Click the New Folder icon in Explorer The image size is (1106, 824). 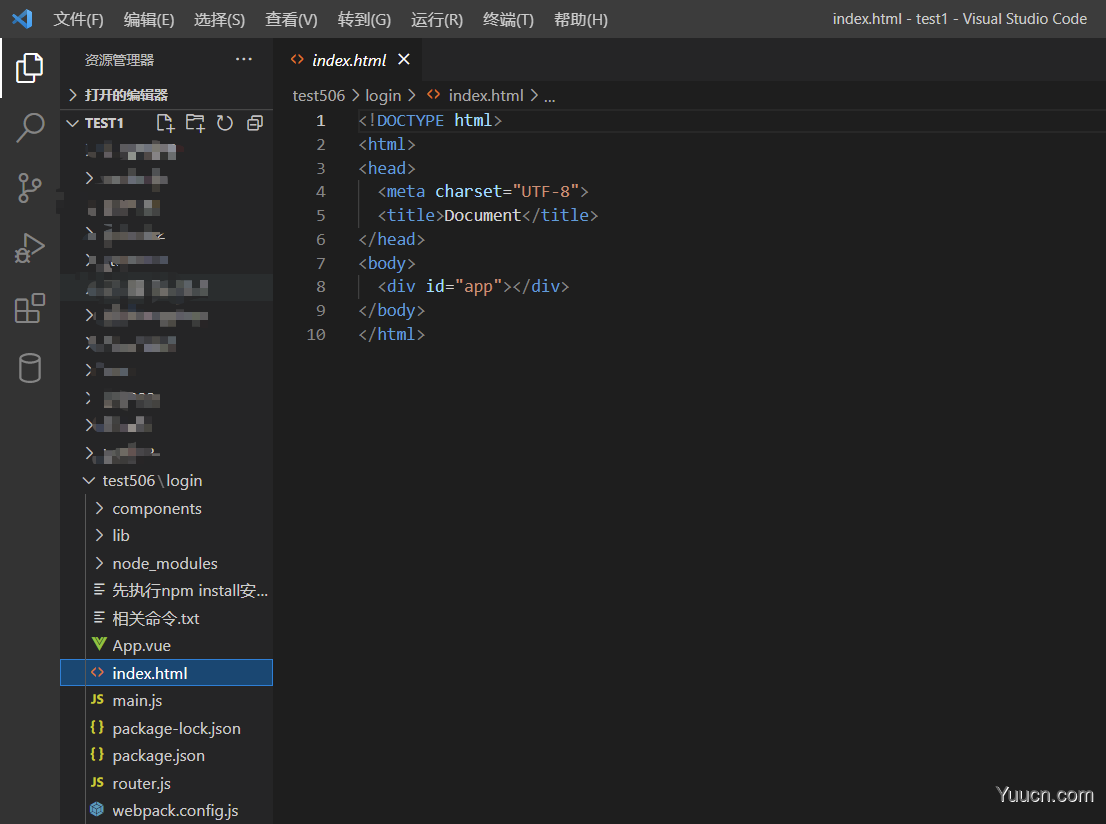click(x=194, y=122)
